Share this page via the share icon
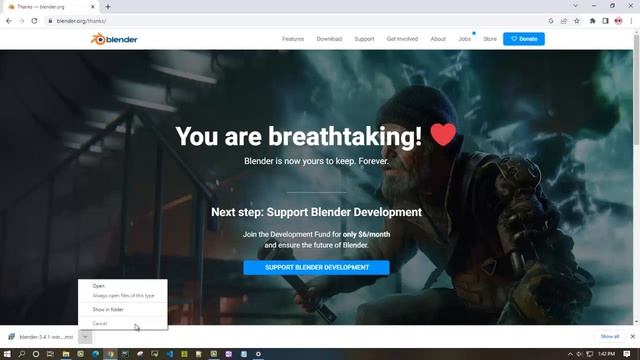 click(x=564, y=21)
